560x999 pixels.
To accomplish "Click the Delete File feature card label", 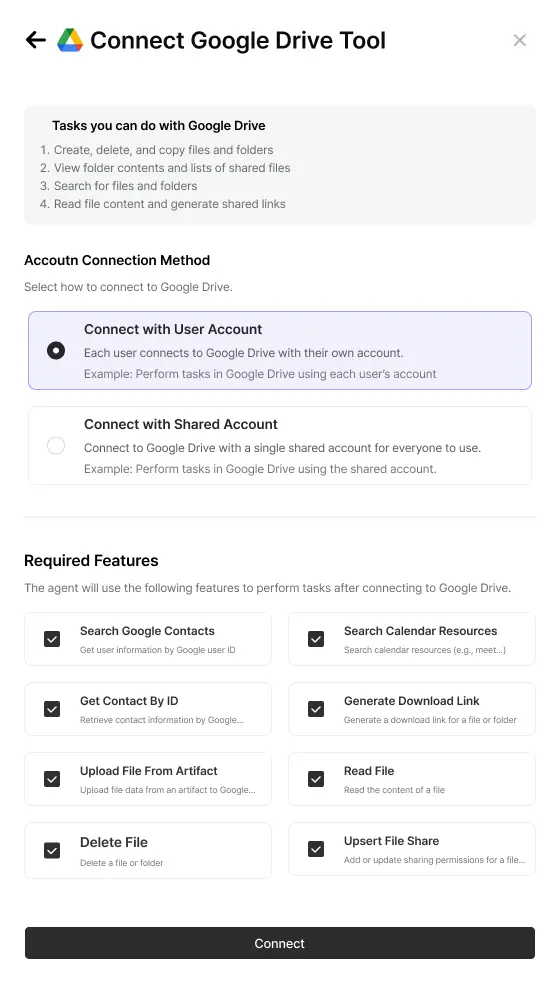I will [114, 842].
